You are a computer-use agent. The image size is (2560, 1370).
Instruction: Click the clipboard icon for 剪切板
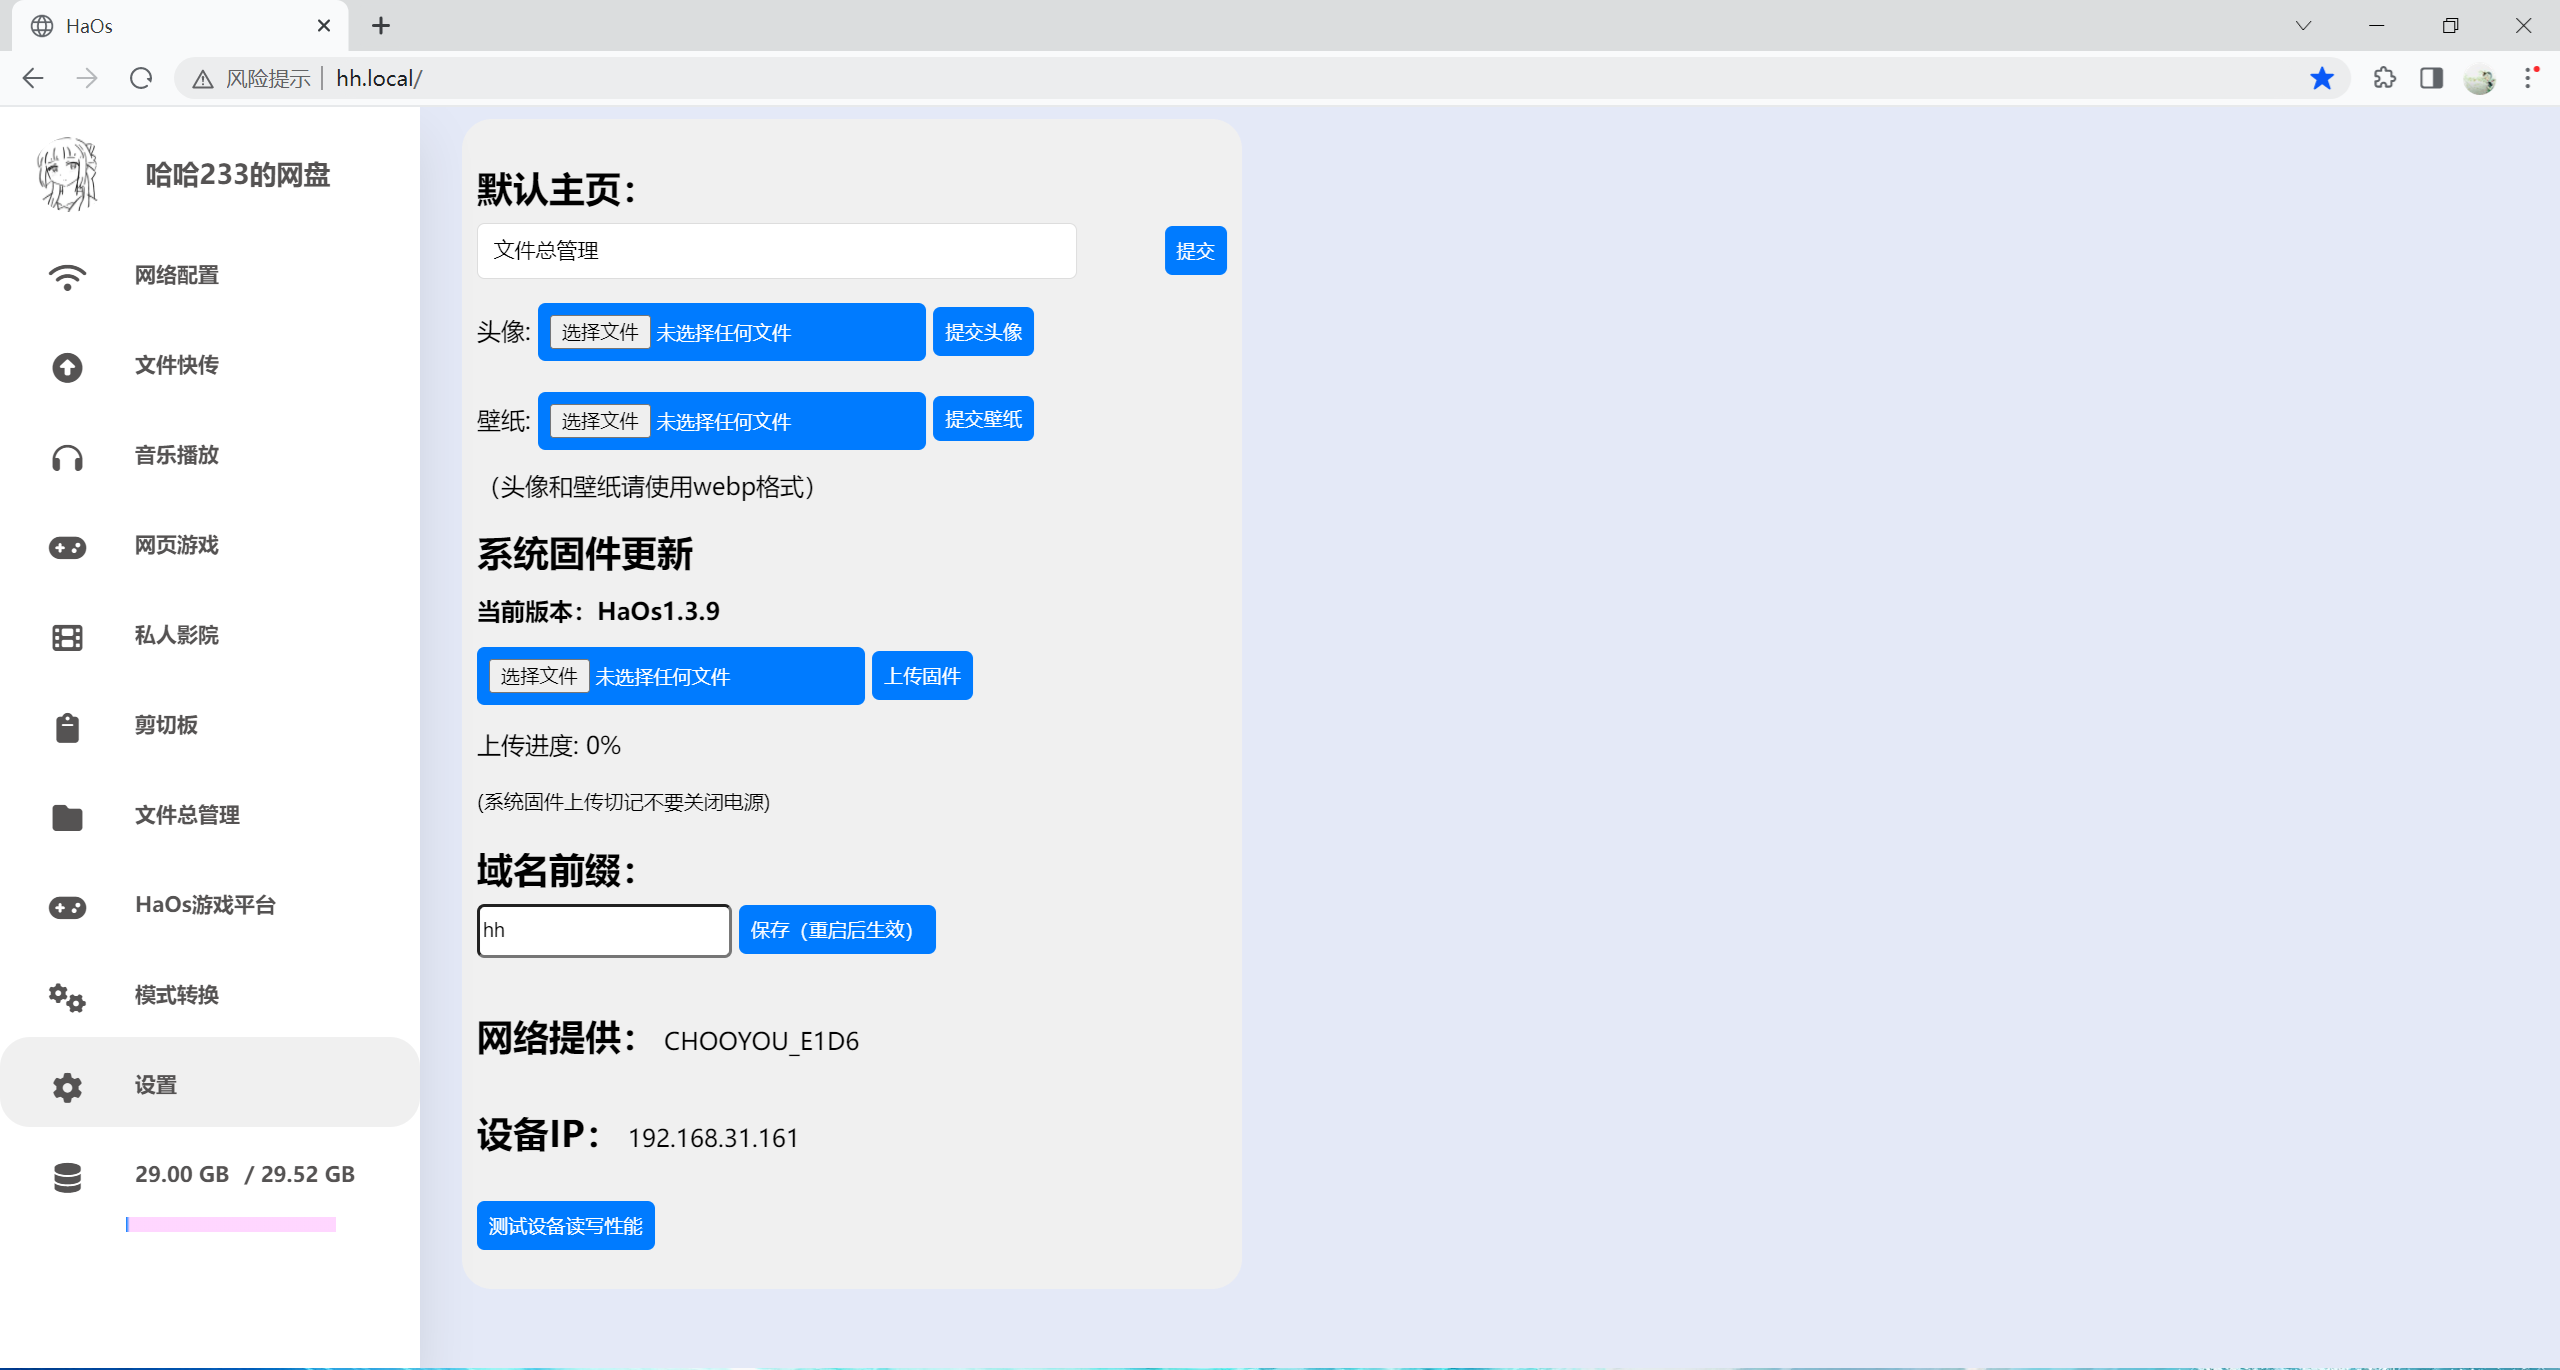[67, 727]
